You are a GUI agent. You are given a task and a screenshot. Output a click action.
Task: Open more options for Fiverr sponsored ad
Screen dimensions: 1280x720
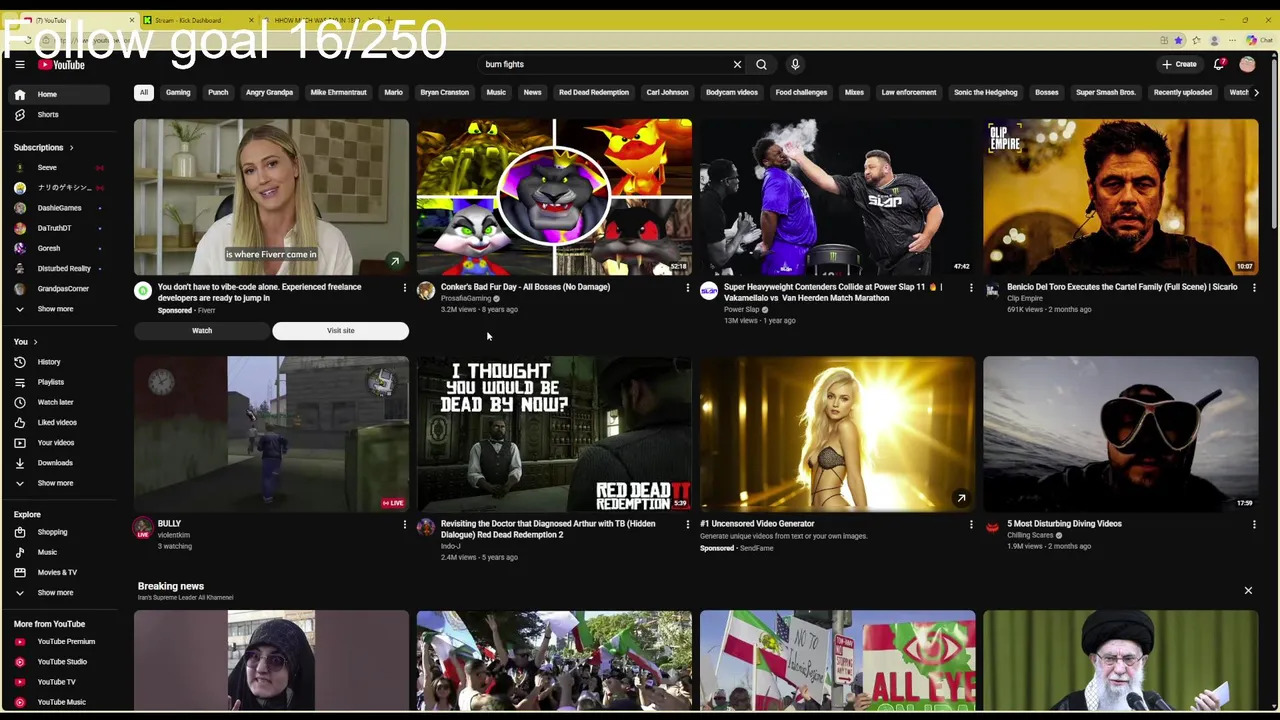coord(404,288)
